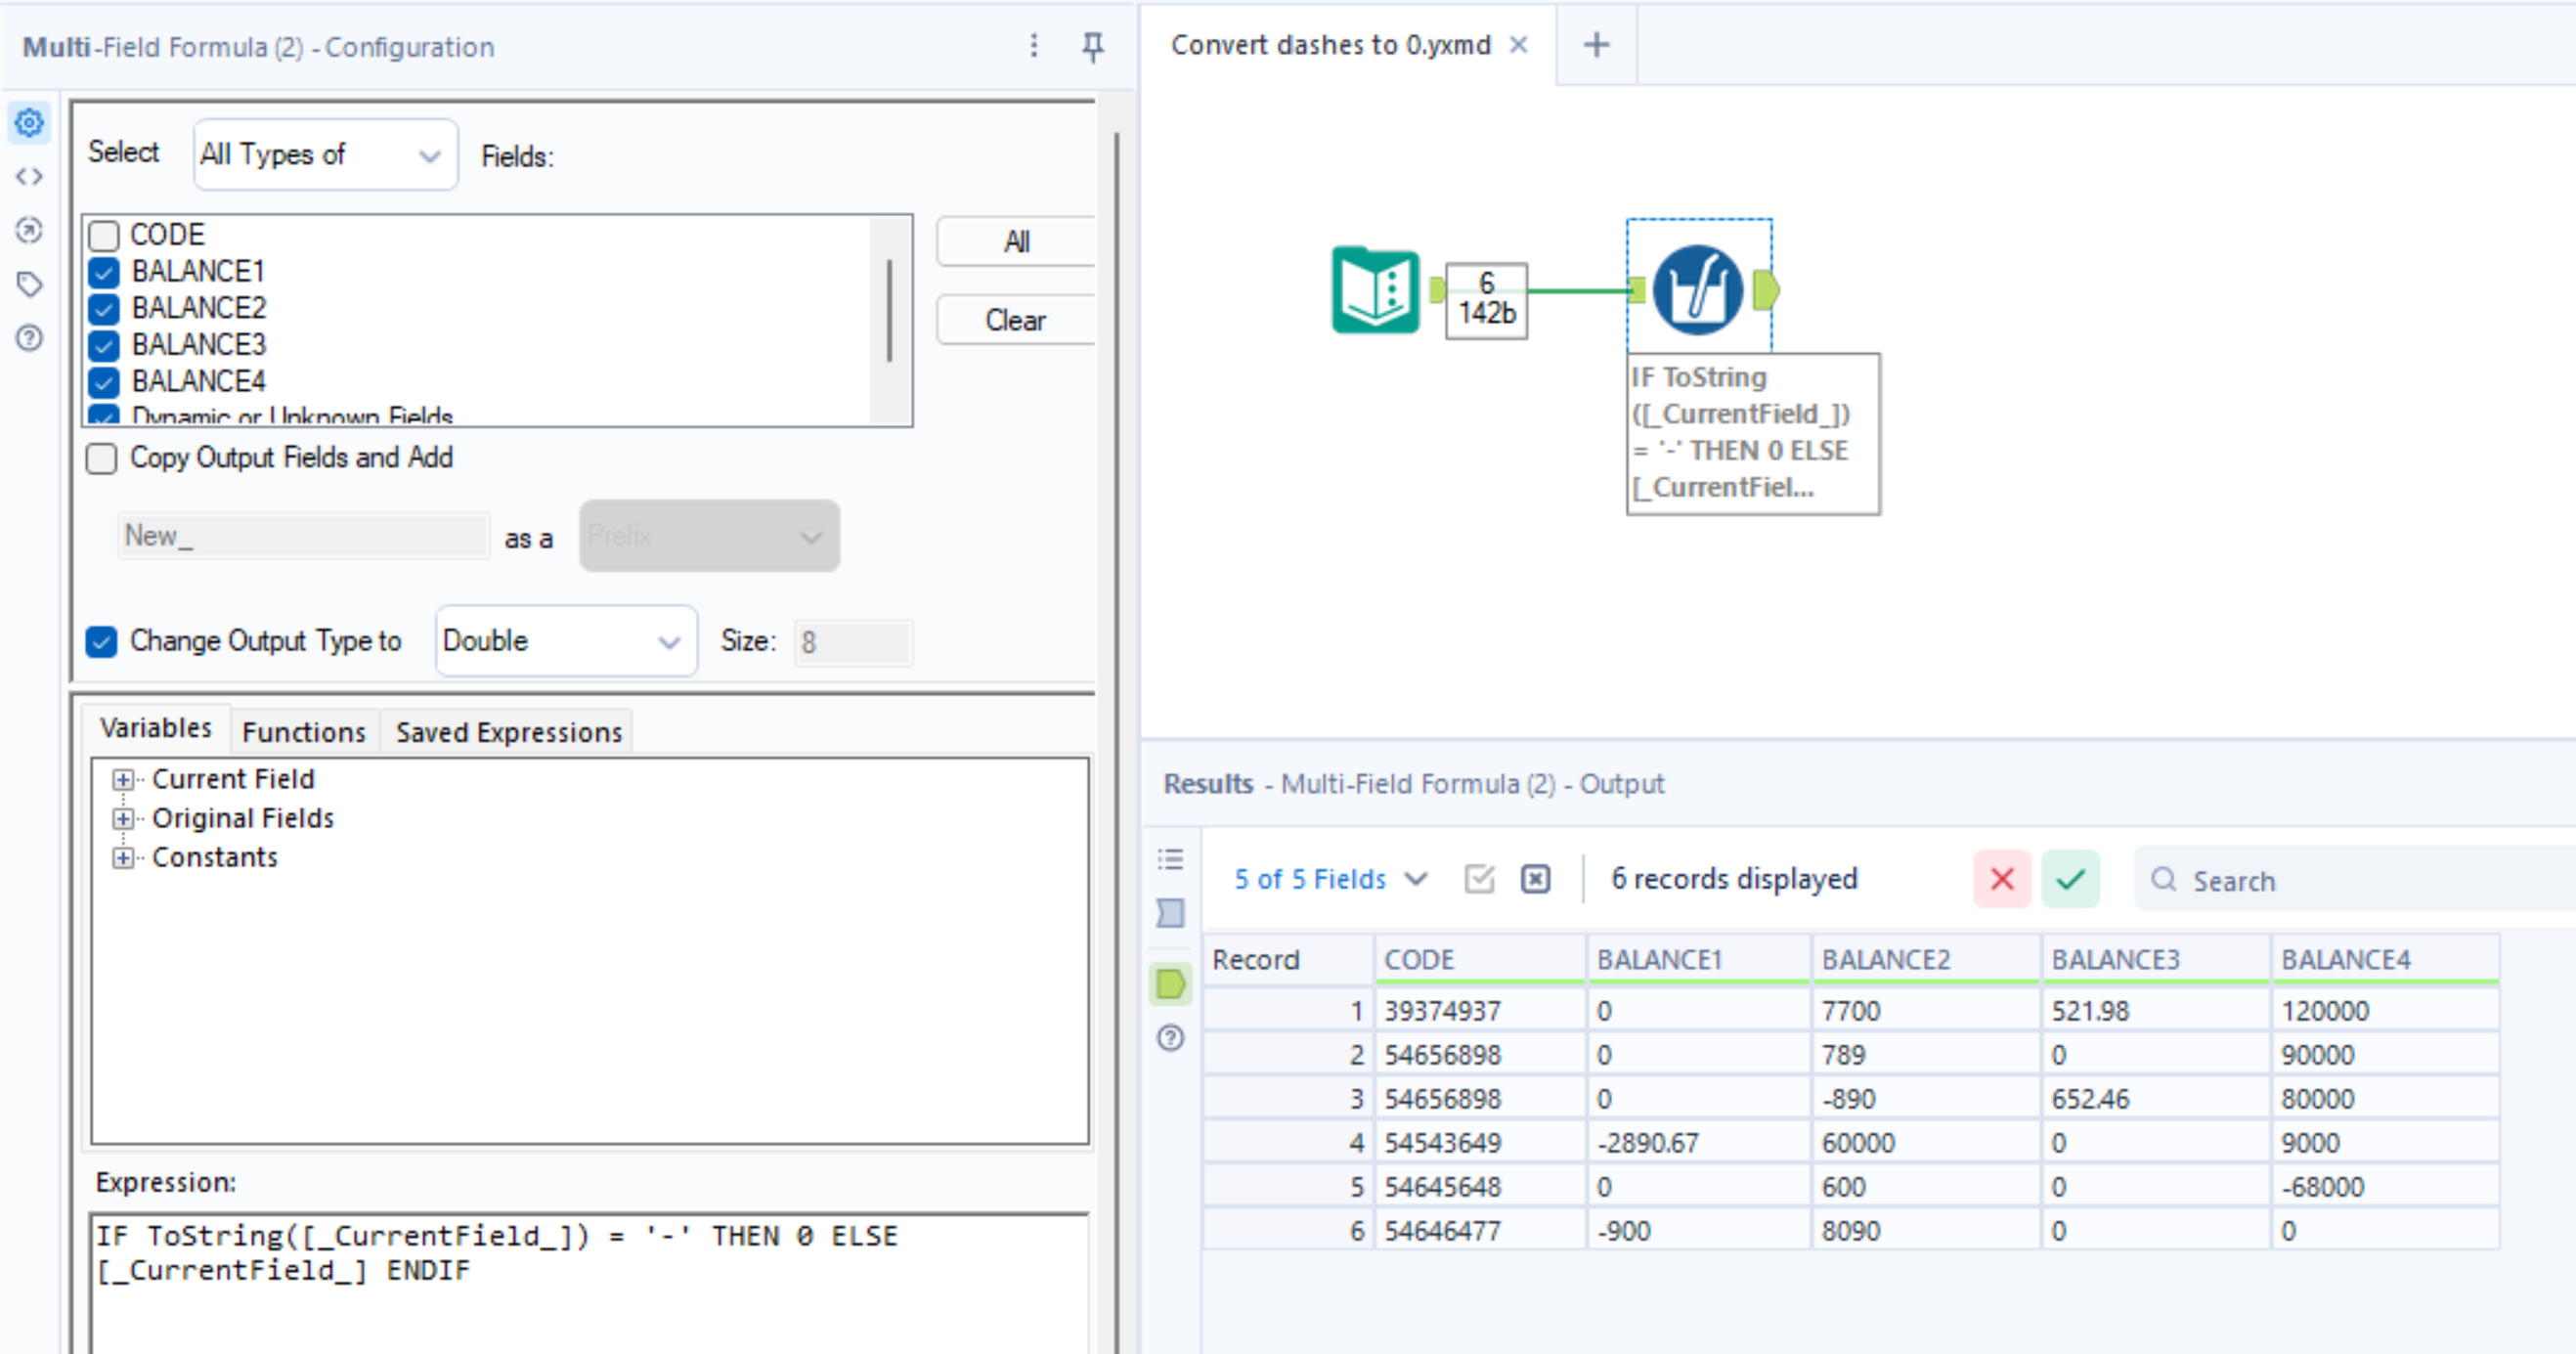This screenshot has height=1354, width=2576.
Task: Click the Clear button
Action: click(1014, 321)
